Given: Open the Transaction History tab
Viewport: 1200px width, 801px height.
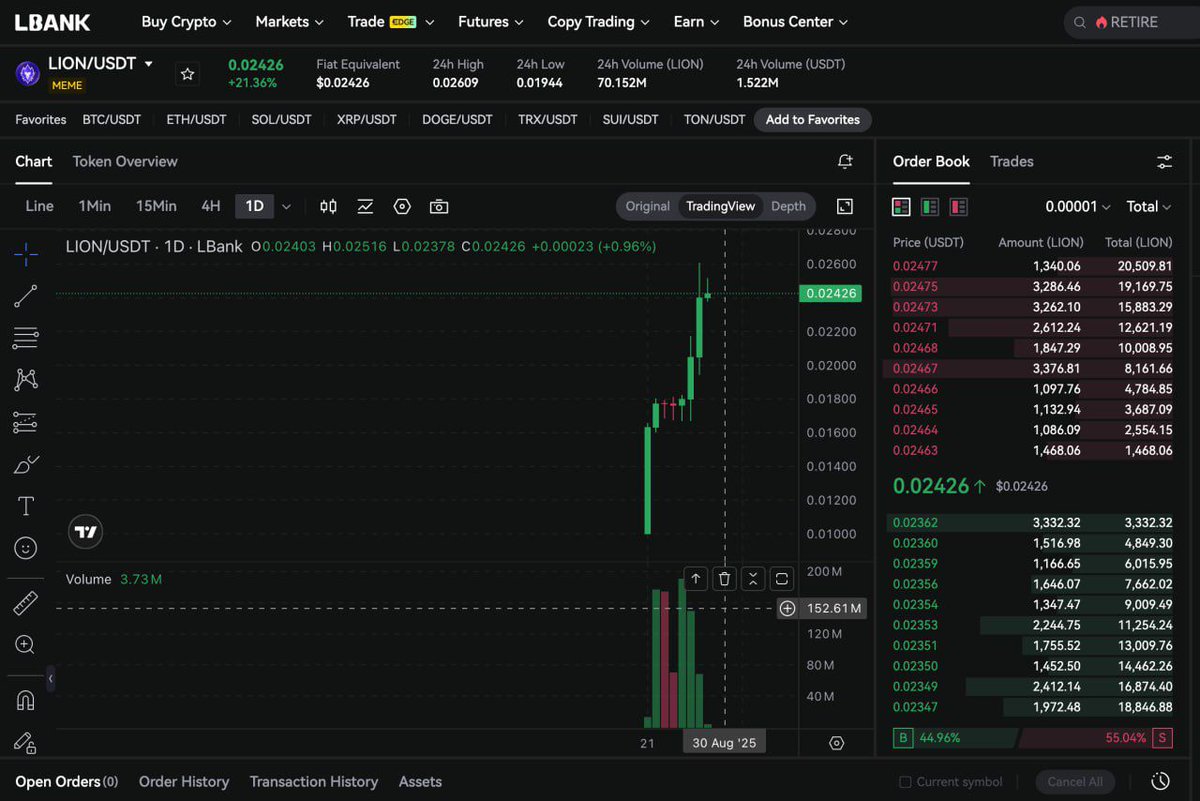Looking at the screenshot, I should point(314,782).
